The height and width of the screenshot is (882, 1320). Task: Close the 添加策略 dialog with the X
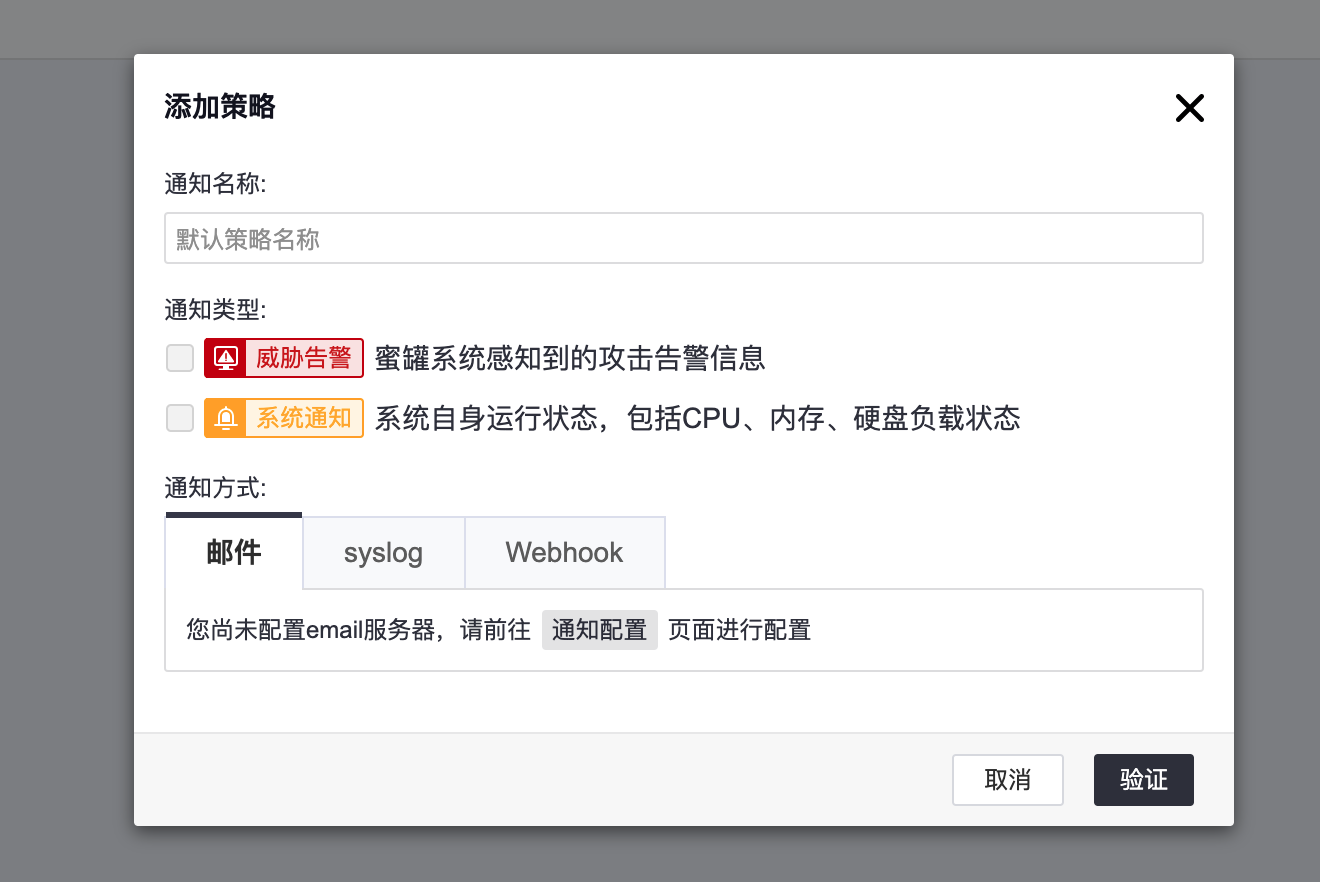click(x=1189, y=108)
